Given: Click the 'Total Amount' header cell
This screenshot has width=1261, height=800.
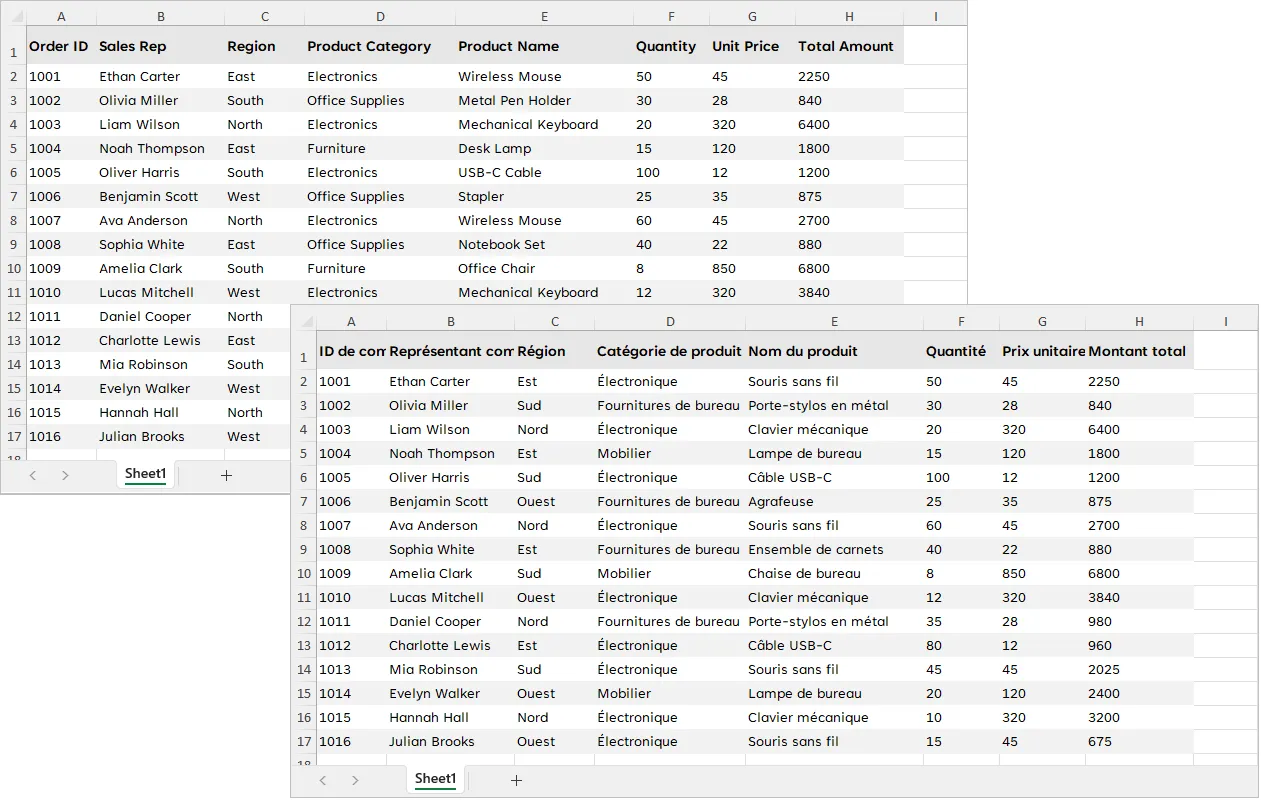Looking at the screenshot, I should point(849,45).
